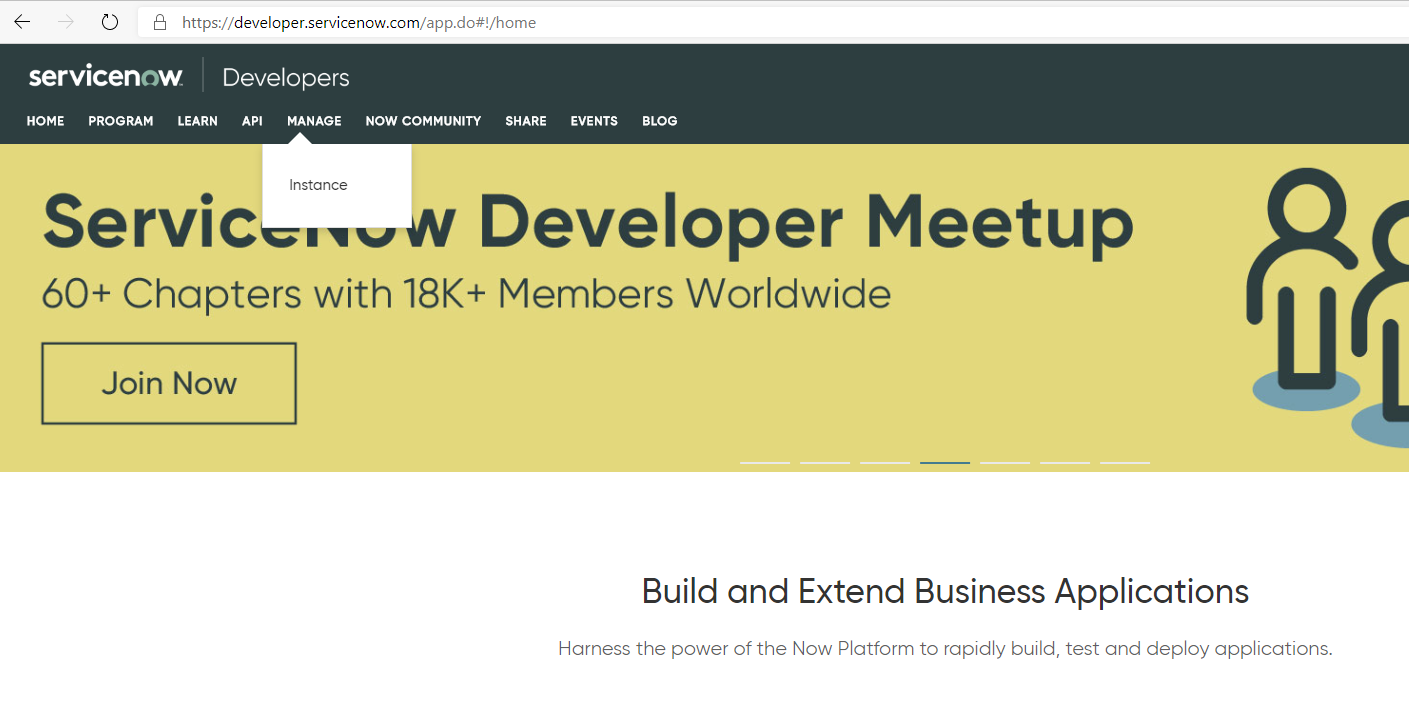Go to seventh carousel slide indicator

coord(1125,462)
